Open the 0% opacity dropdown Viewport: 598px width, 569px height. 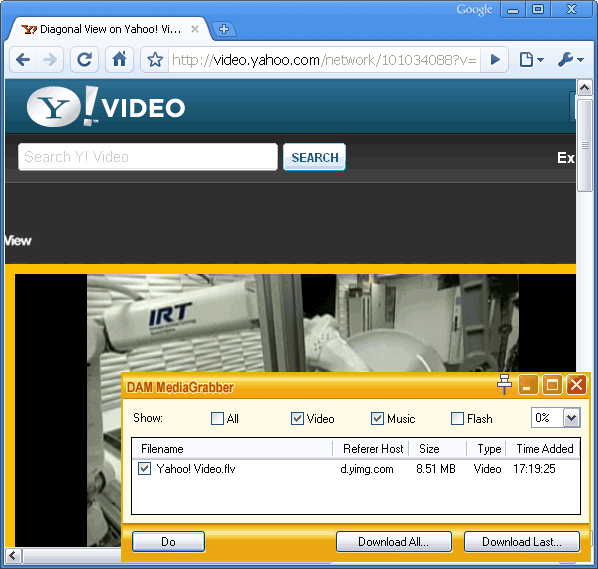click(x=571, y=418)
